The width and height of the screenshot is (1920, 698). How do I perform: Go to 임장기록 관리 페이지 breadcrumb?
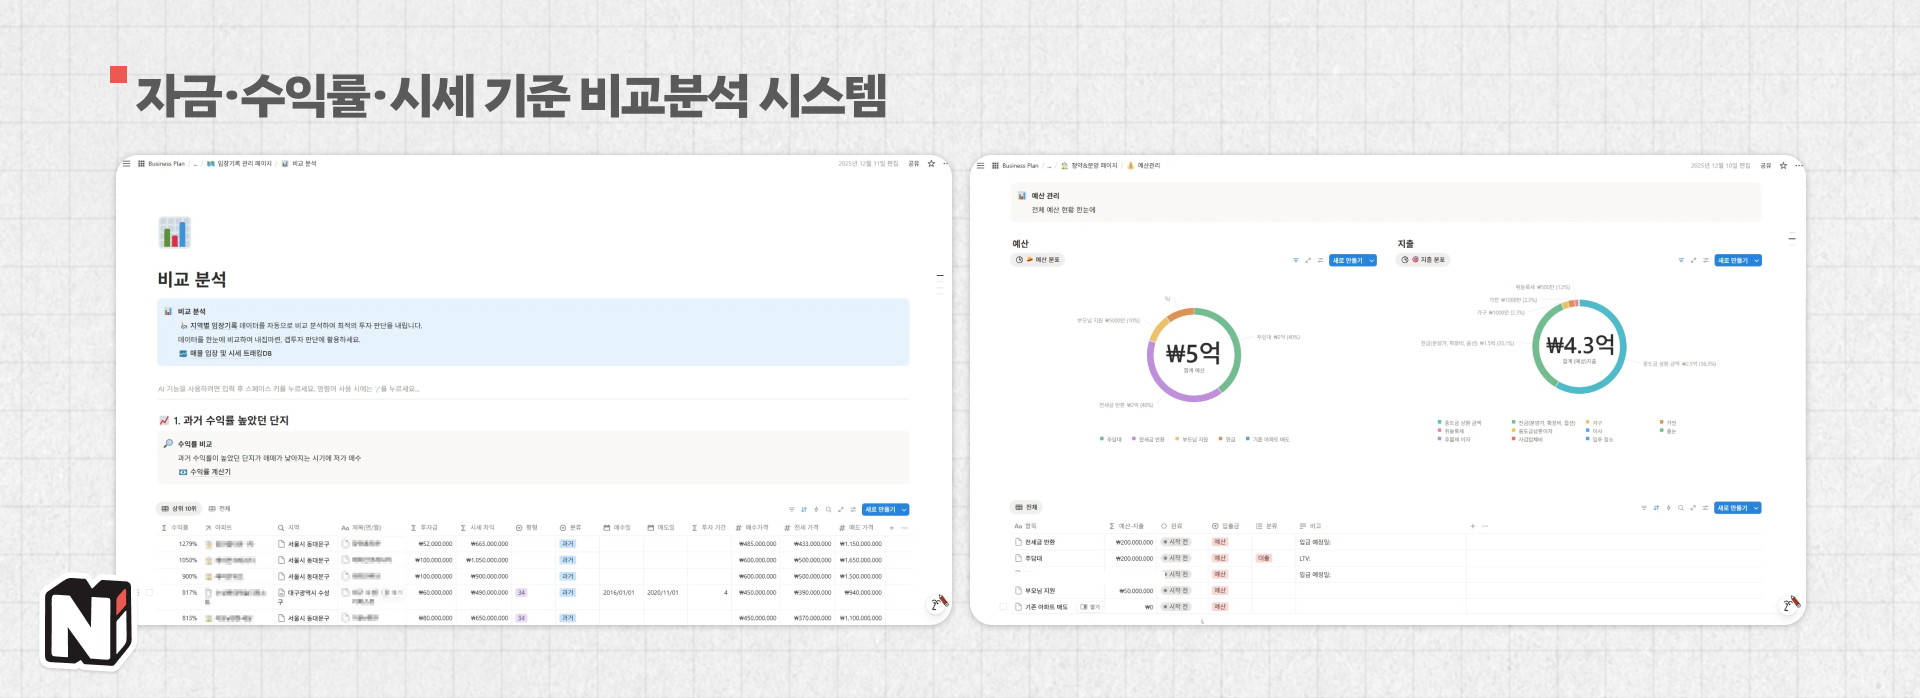(x=239, y=163)
